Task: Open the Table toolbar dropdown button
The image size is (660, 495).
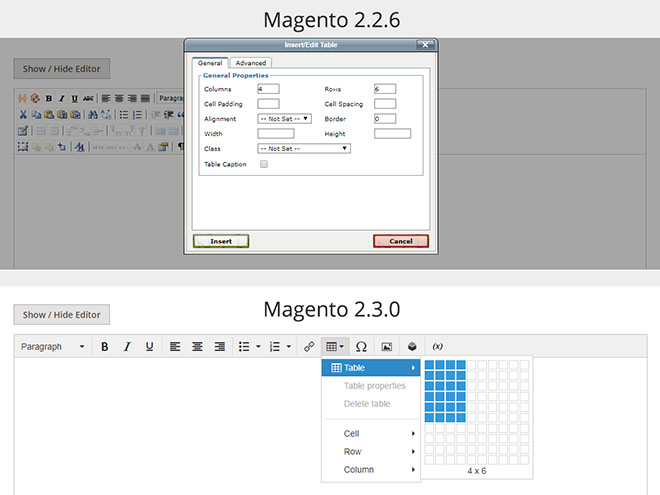Action: coord(335,346)
